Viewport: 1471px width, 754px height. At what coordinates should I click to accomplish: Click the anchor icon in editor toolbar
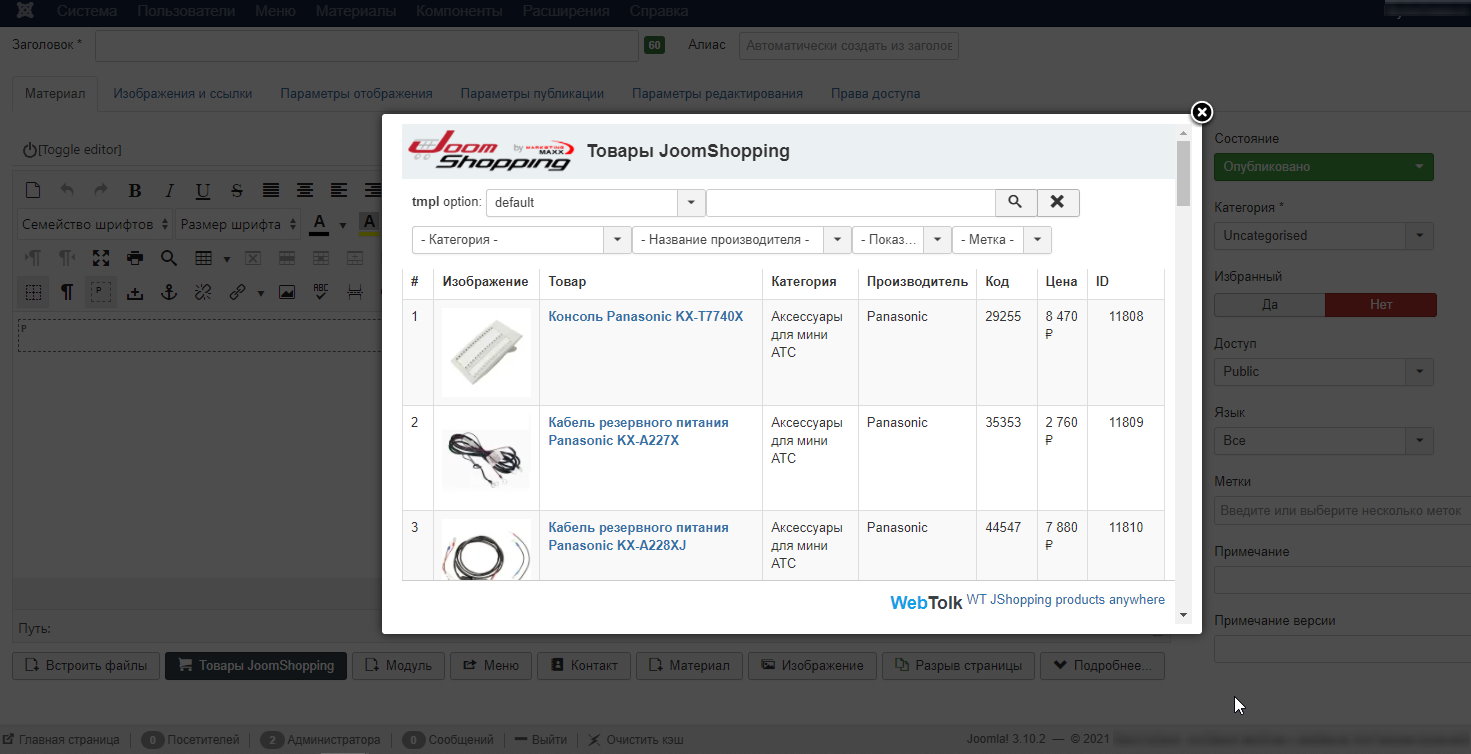(169, 292)
